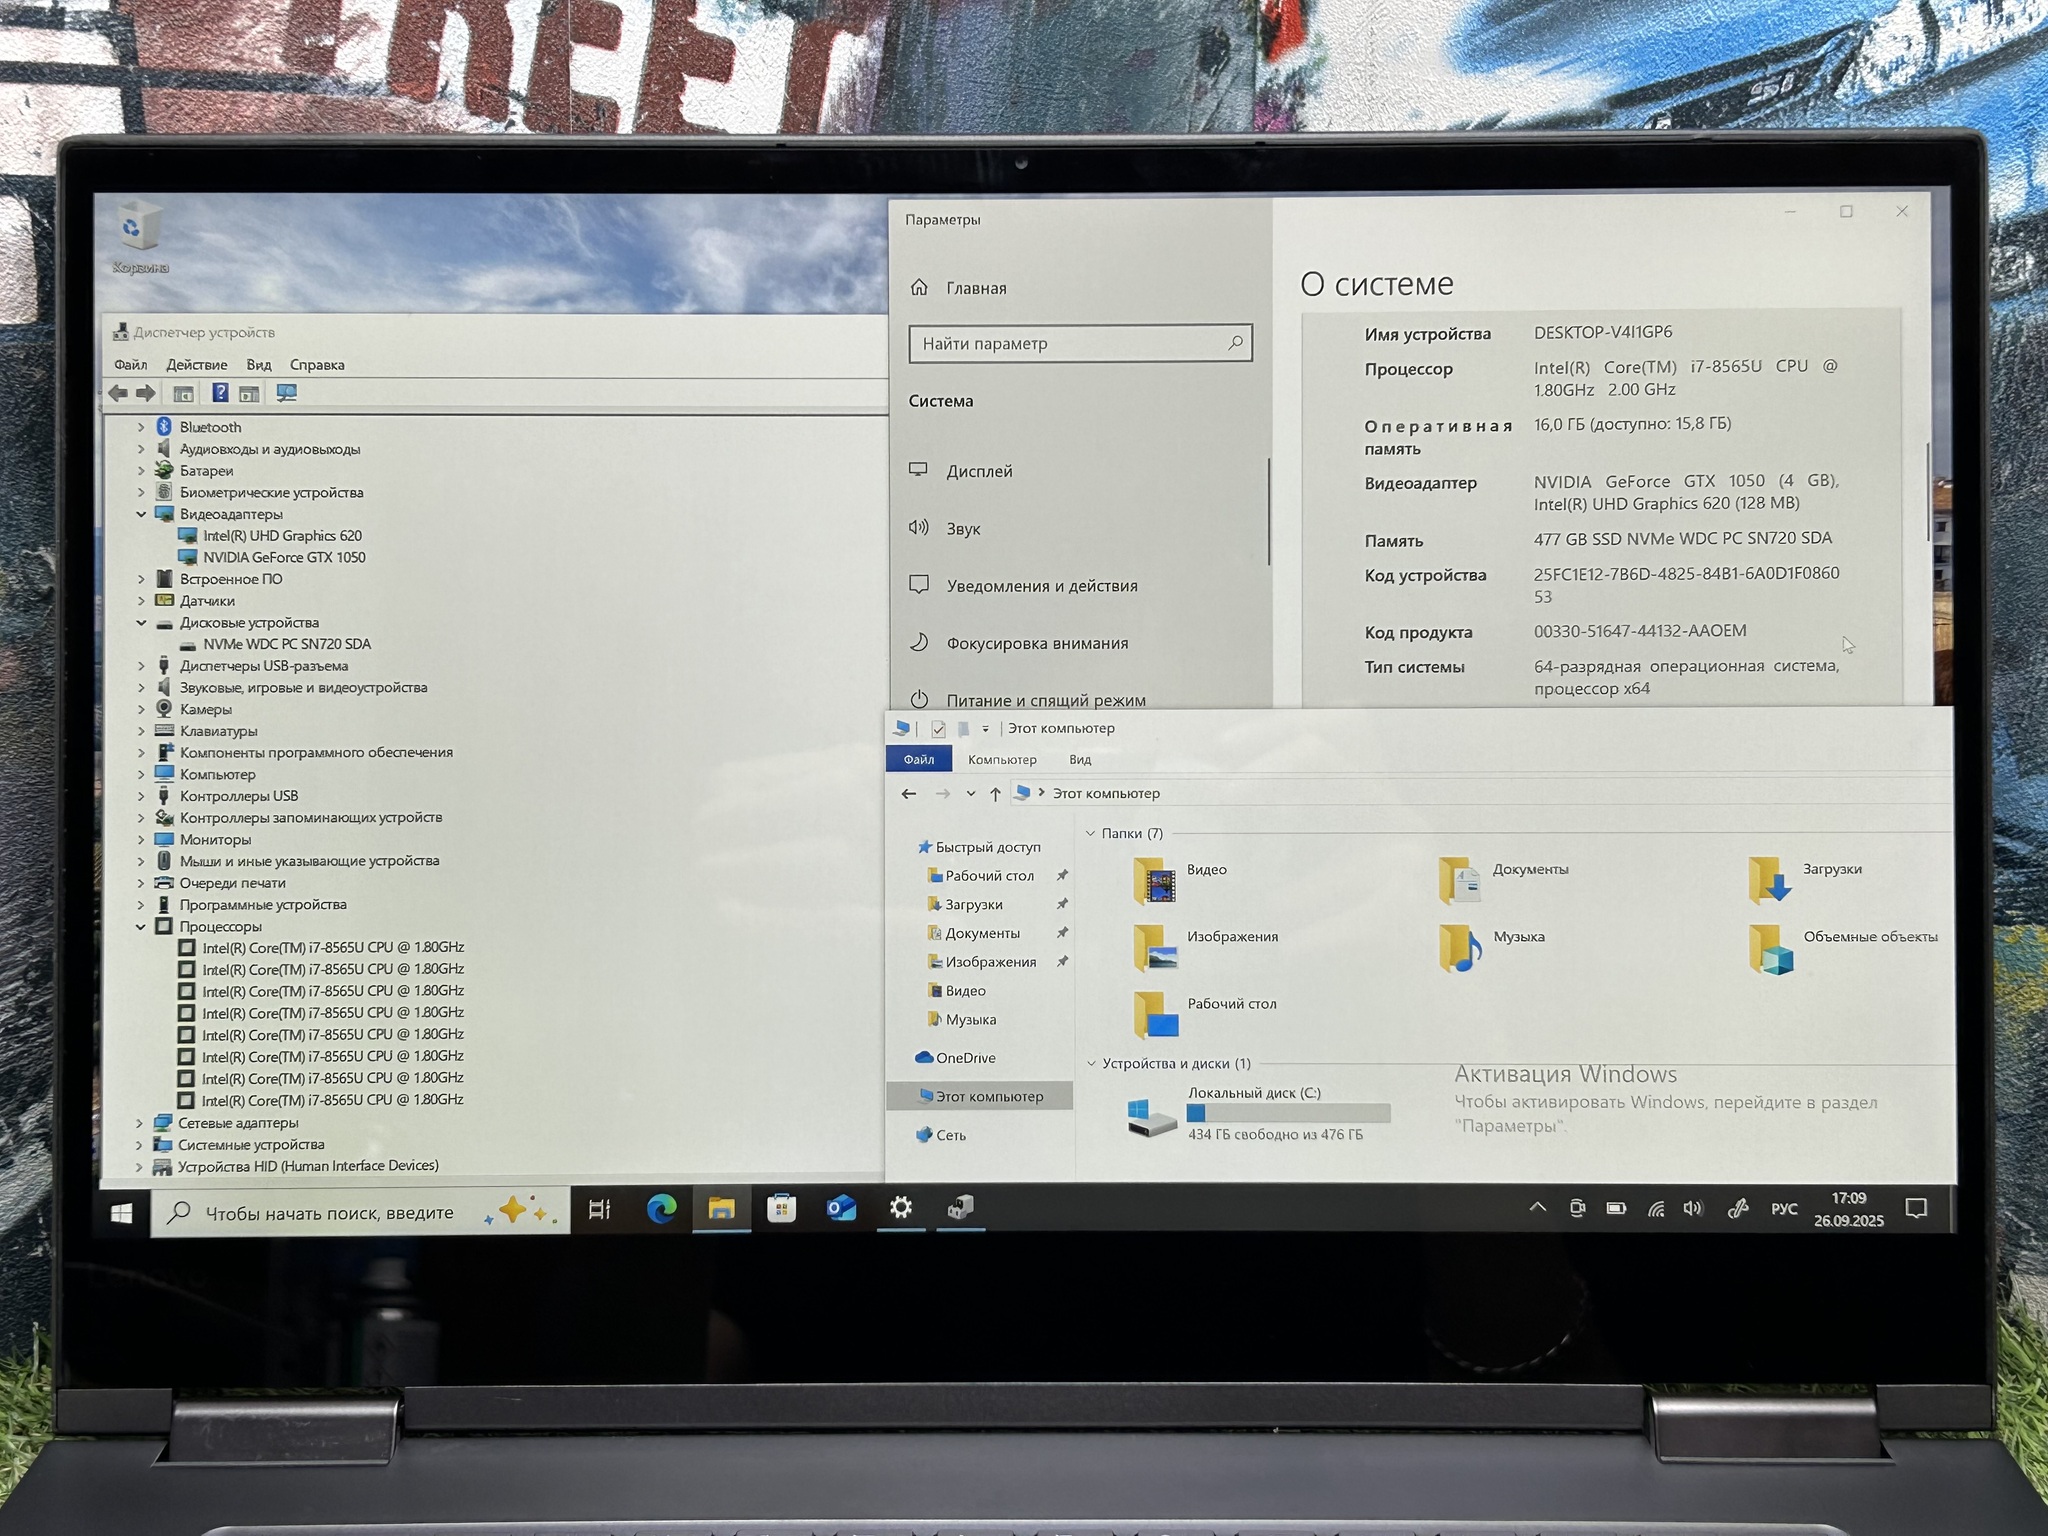This screenshot has height=1536, width=2048.
Task: Open the Дисплей settings page
Action: [979, 471]
